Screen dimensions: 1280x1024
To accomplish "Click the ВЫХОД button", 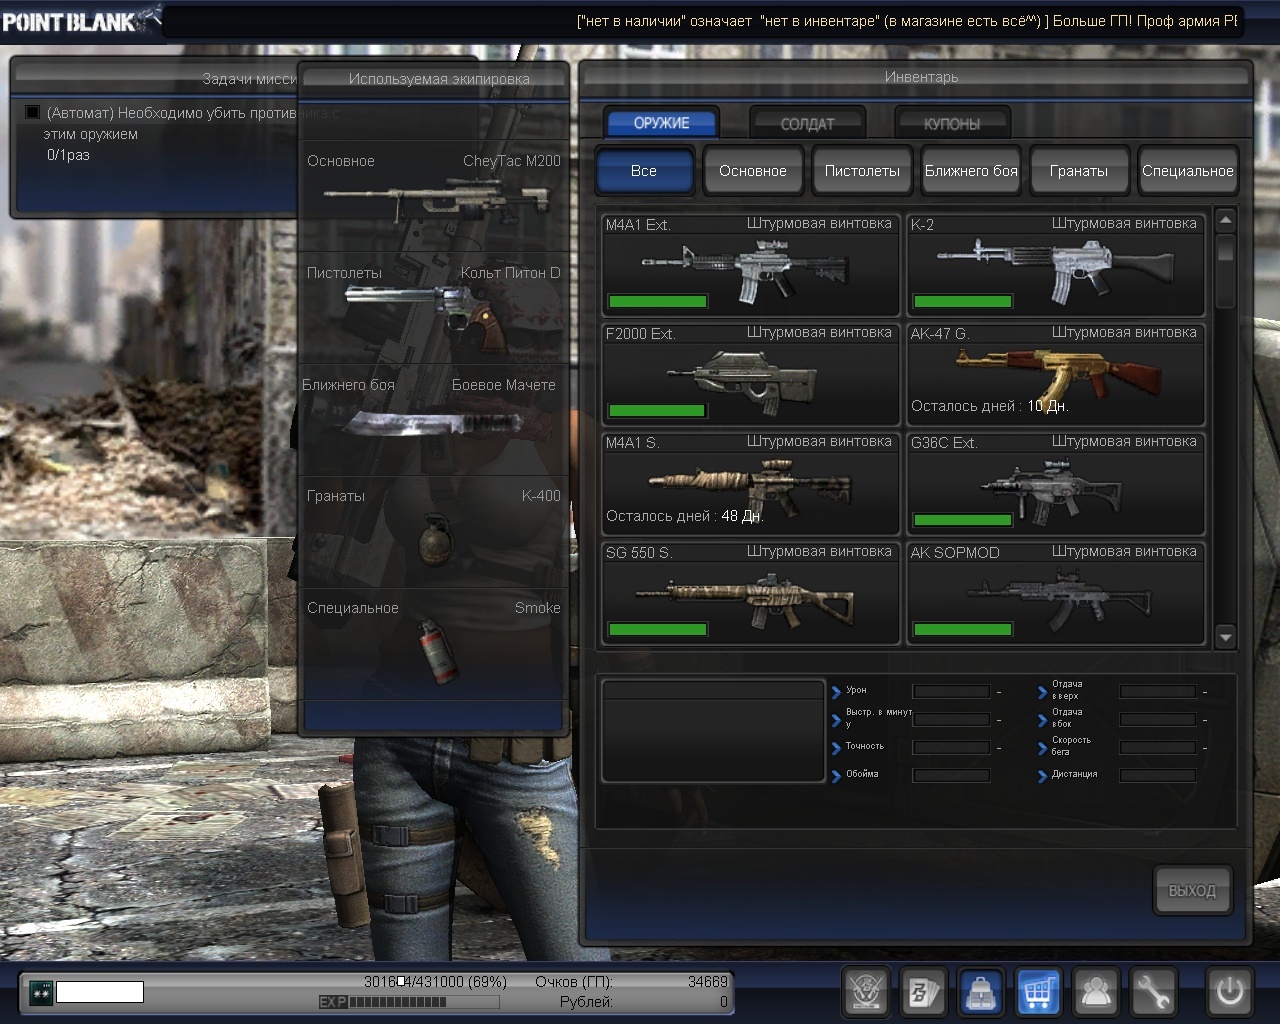I will [x=1192, y=890].
